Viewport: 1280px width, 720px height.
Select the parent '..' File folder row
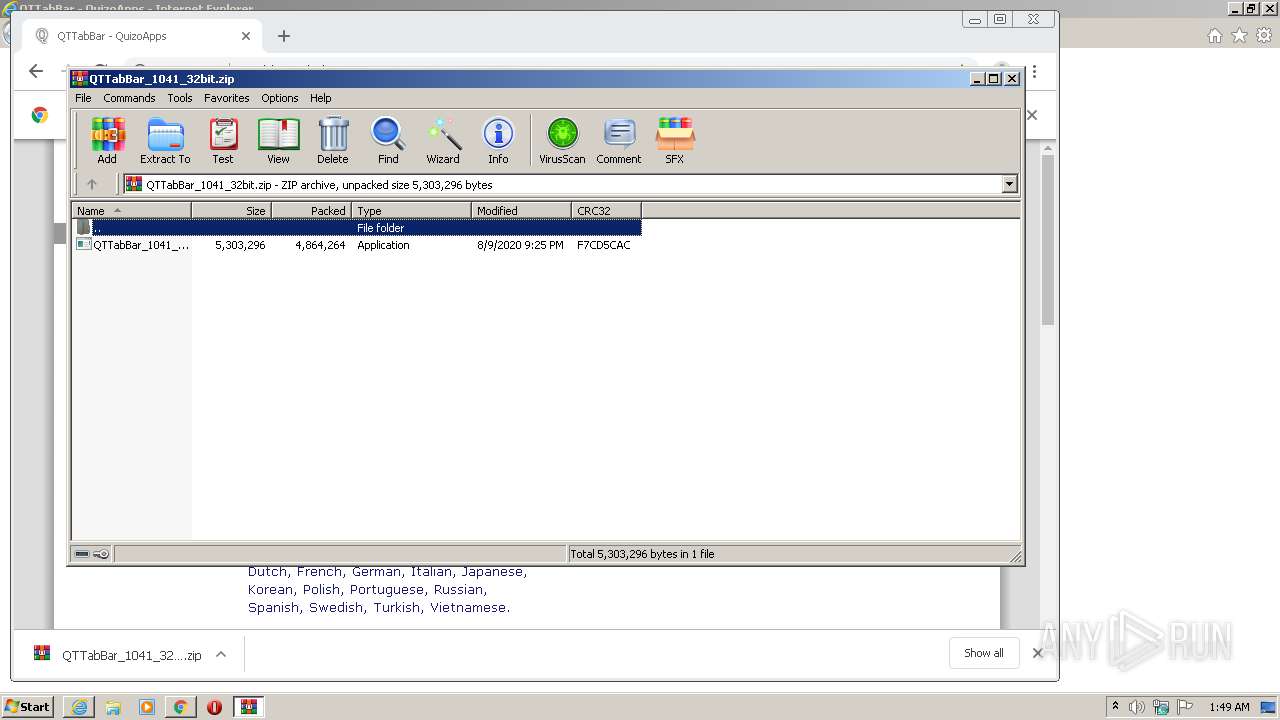[357, 228]
